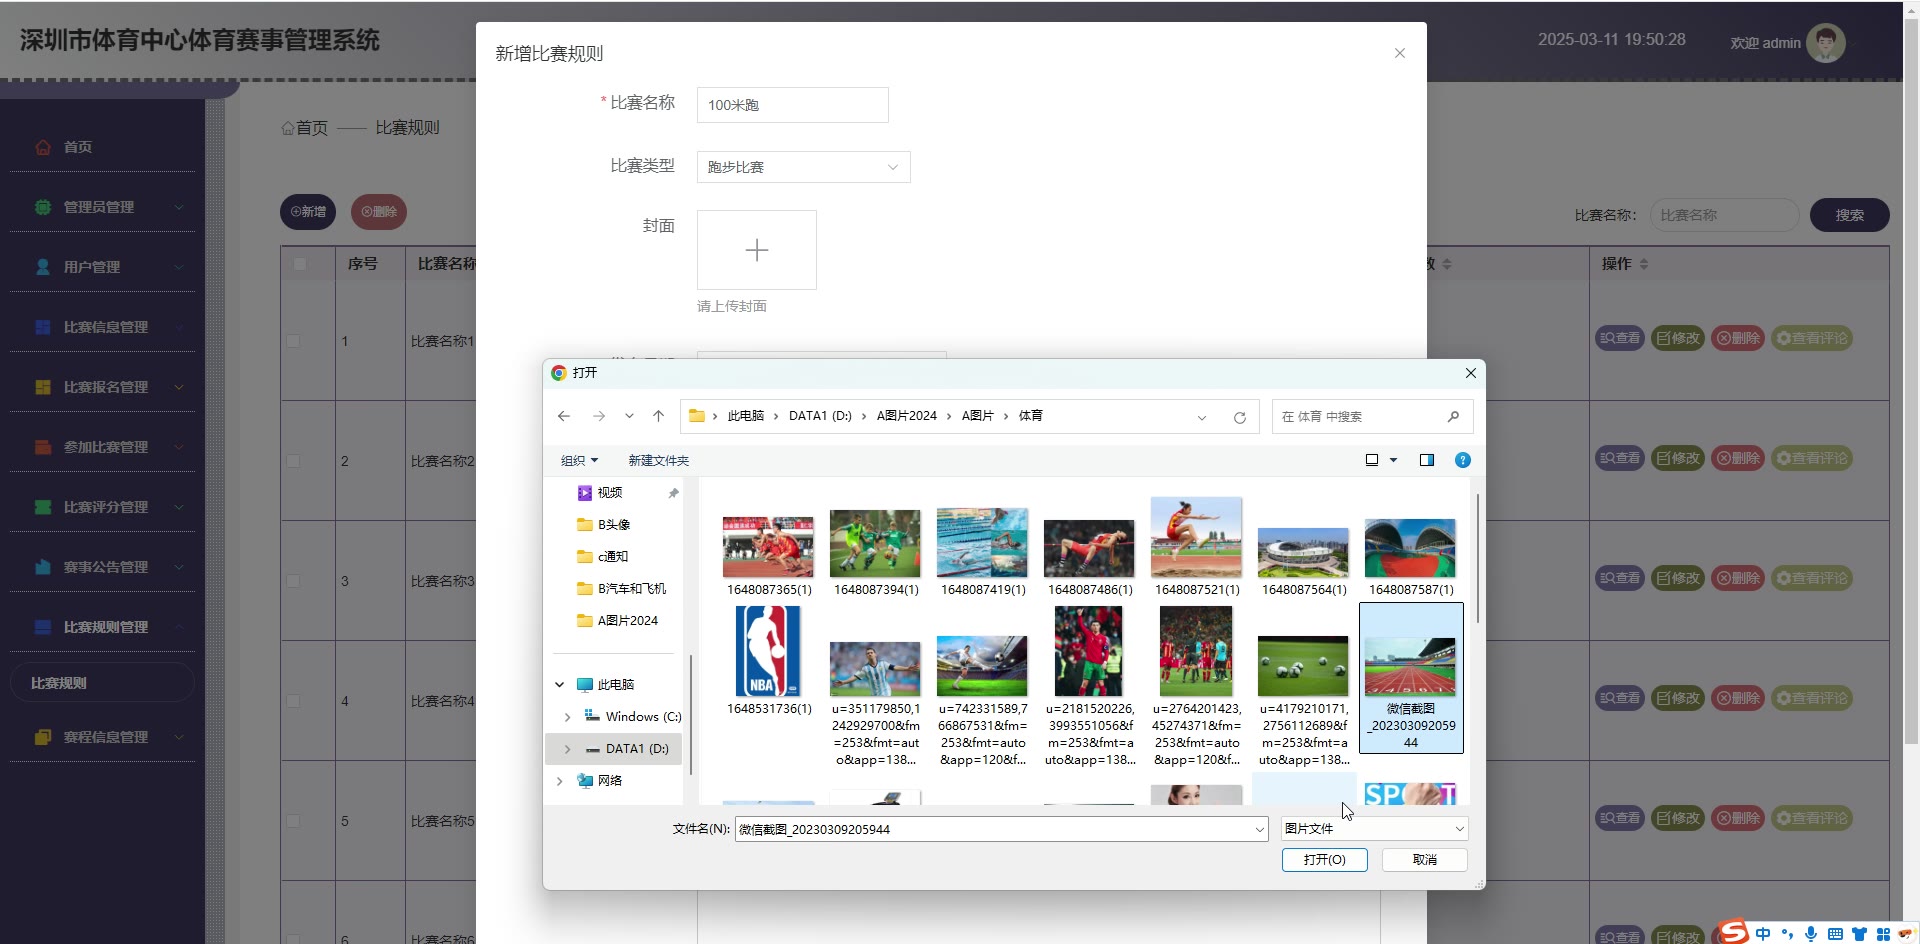Open the 图片文件 file type dropdown
Screen dimensions: 1920x944
click(1374, 829)
